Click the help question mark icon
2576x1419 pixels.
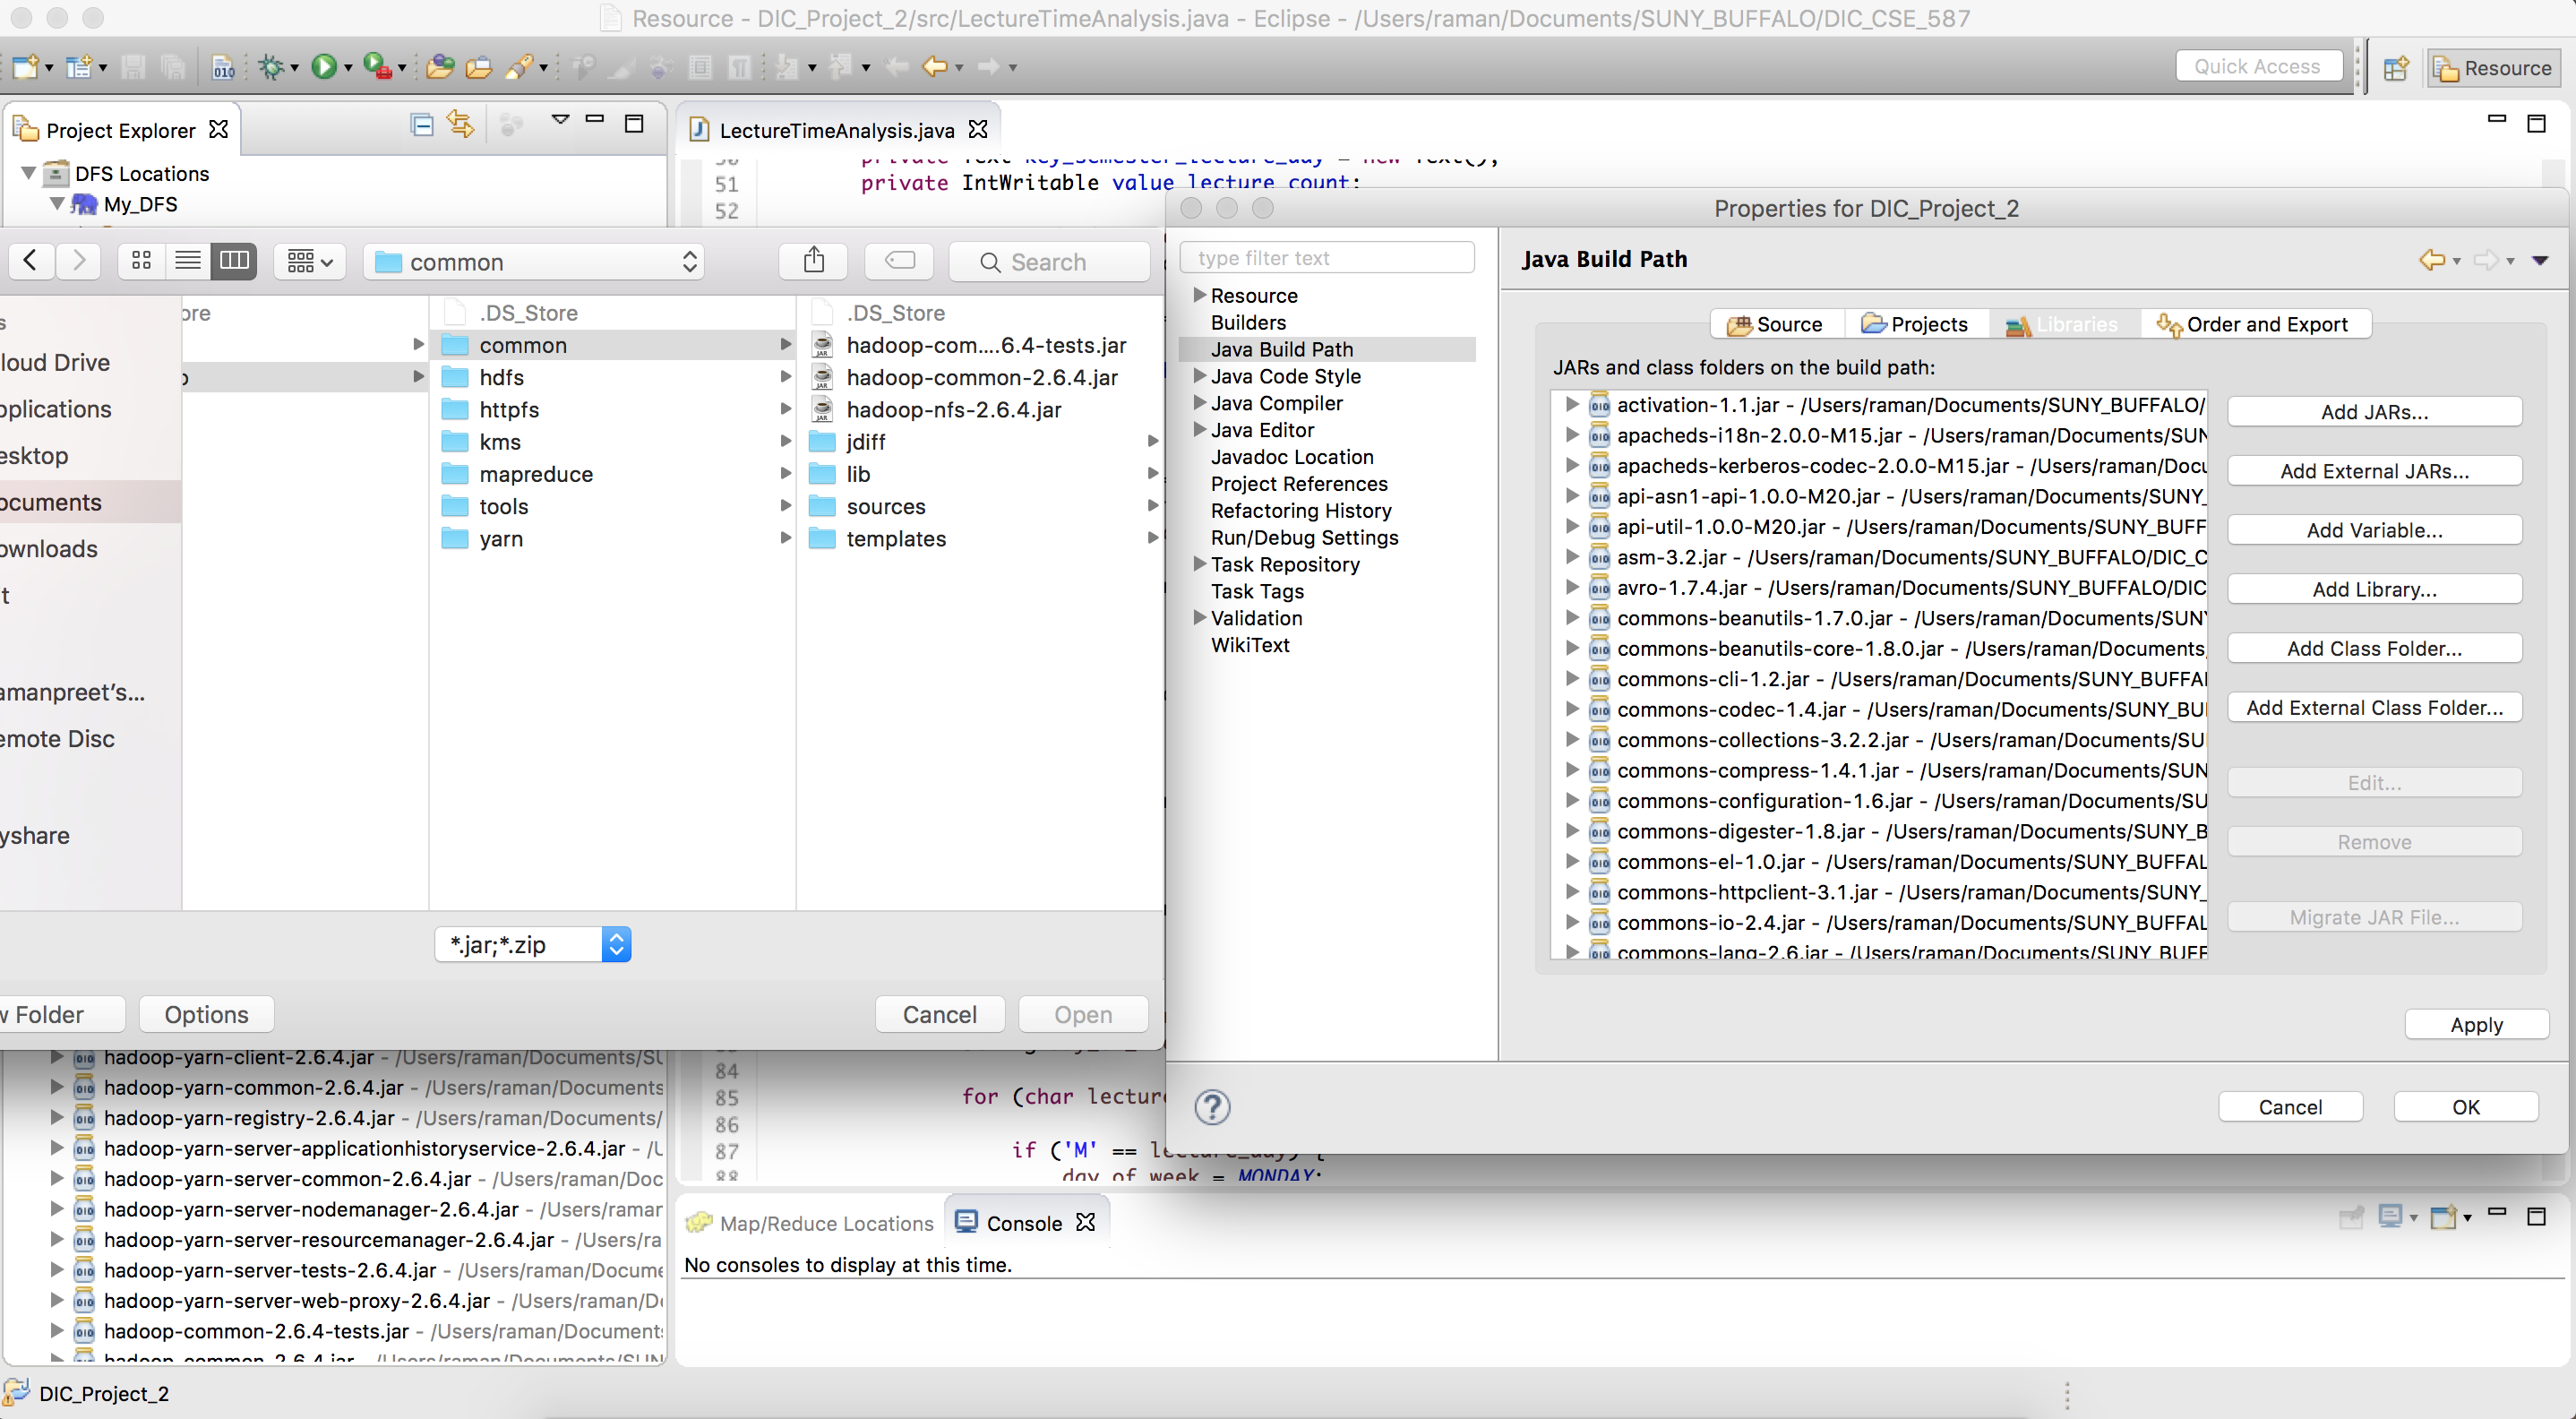click(1212, 1107)
